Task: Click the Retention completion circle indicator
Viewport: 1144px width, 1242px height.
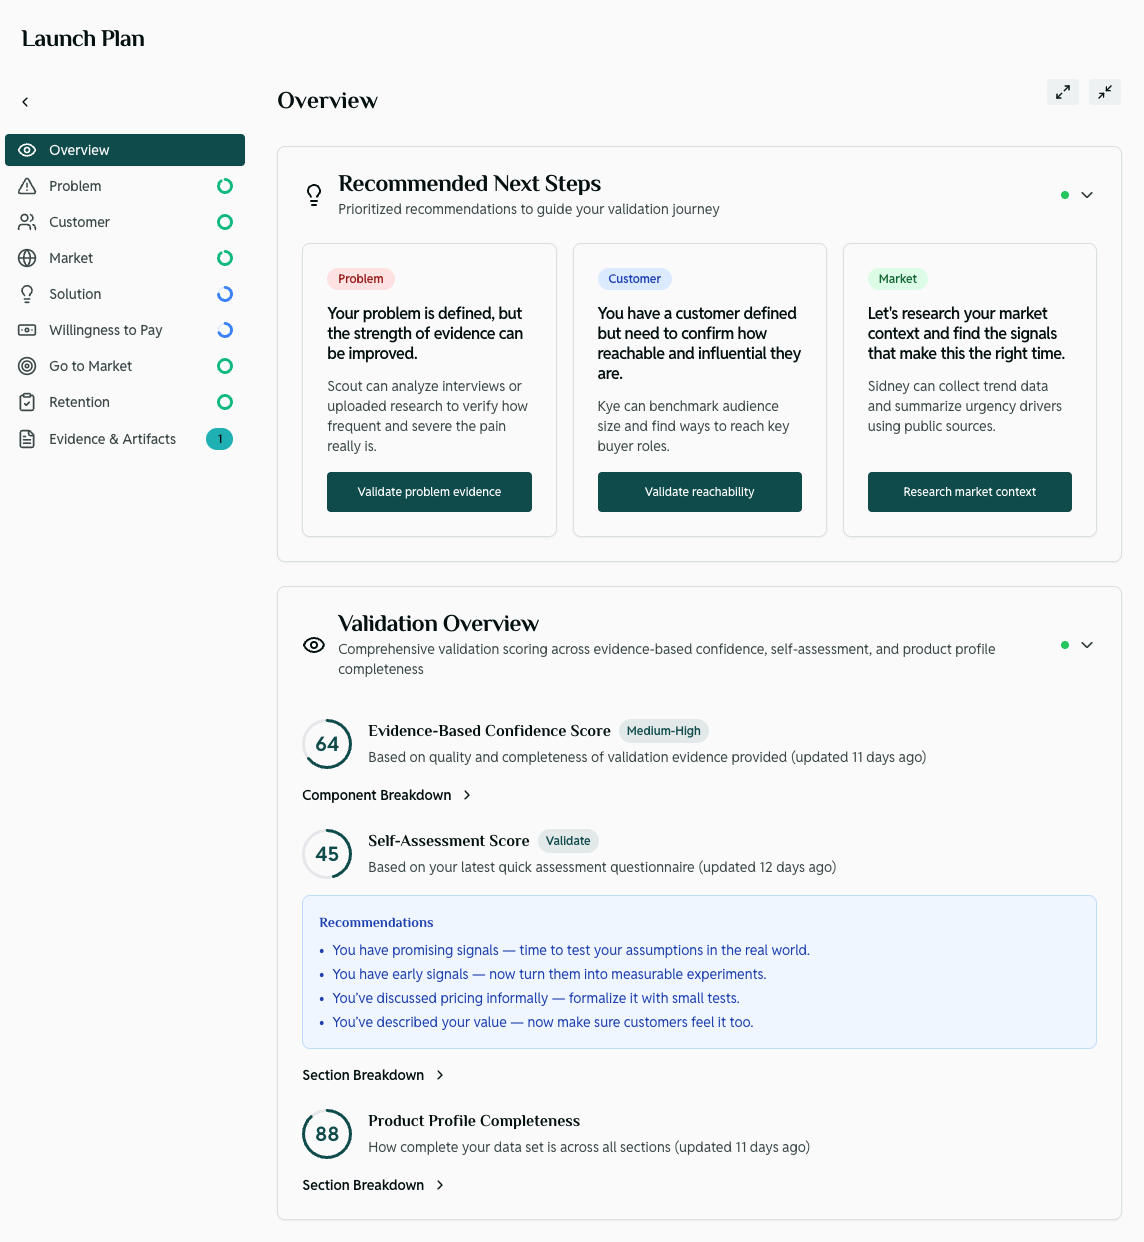Action: [x=224, y=402]
